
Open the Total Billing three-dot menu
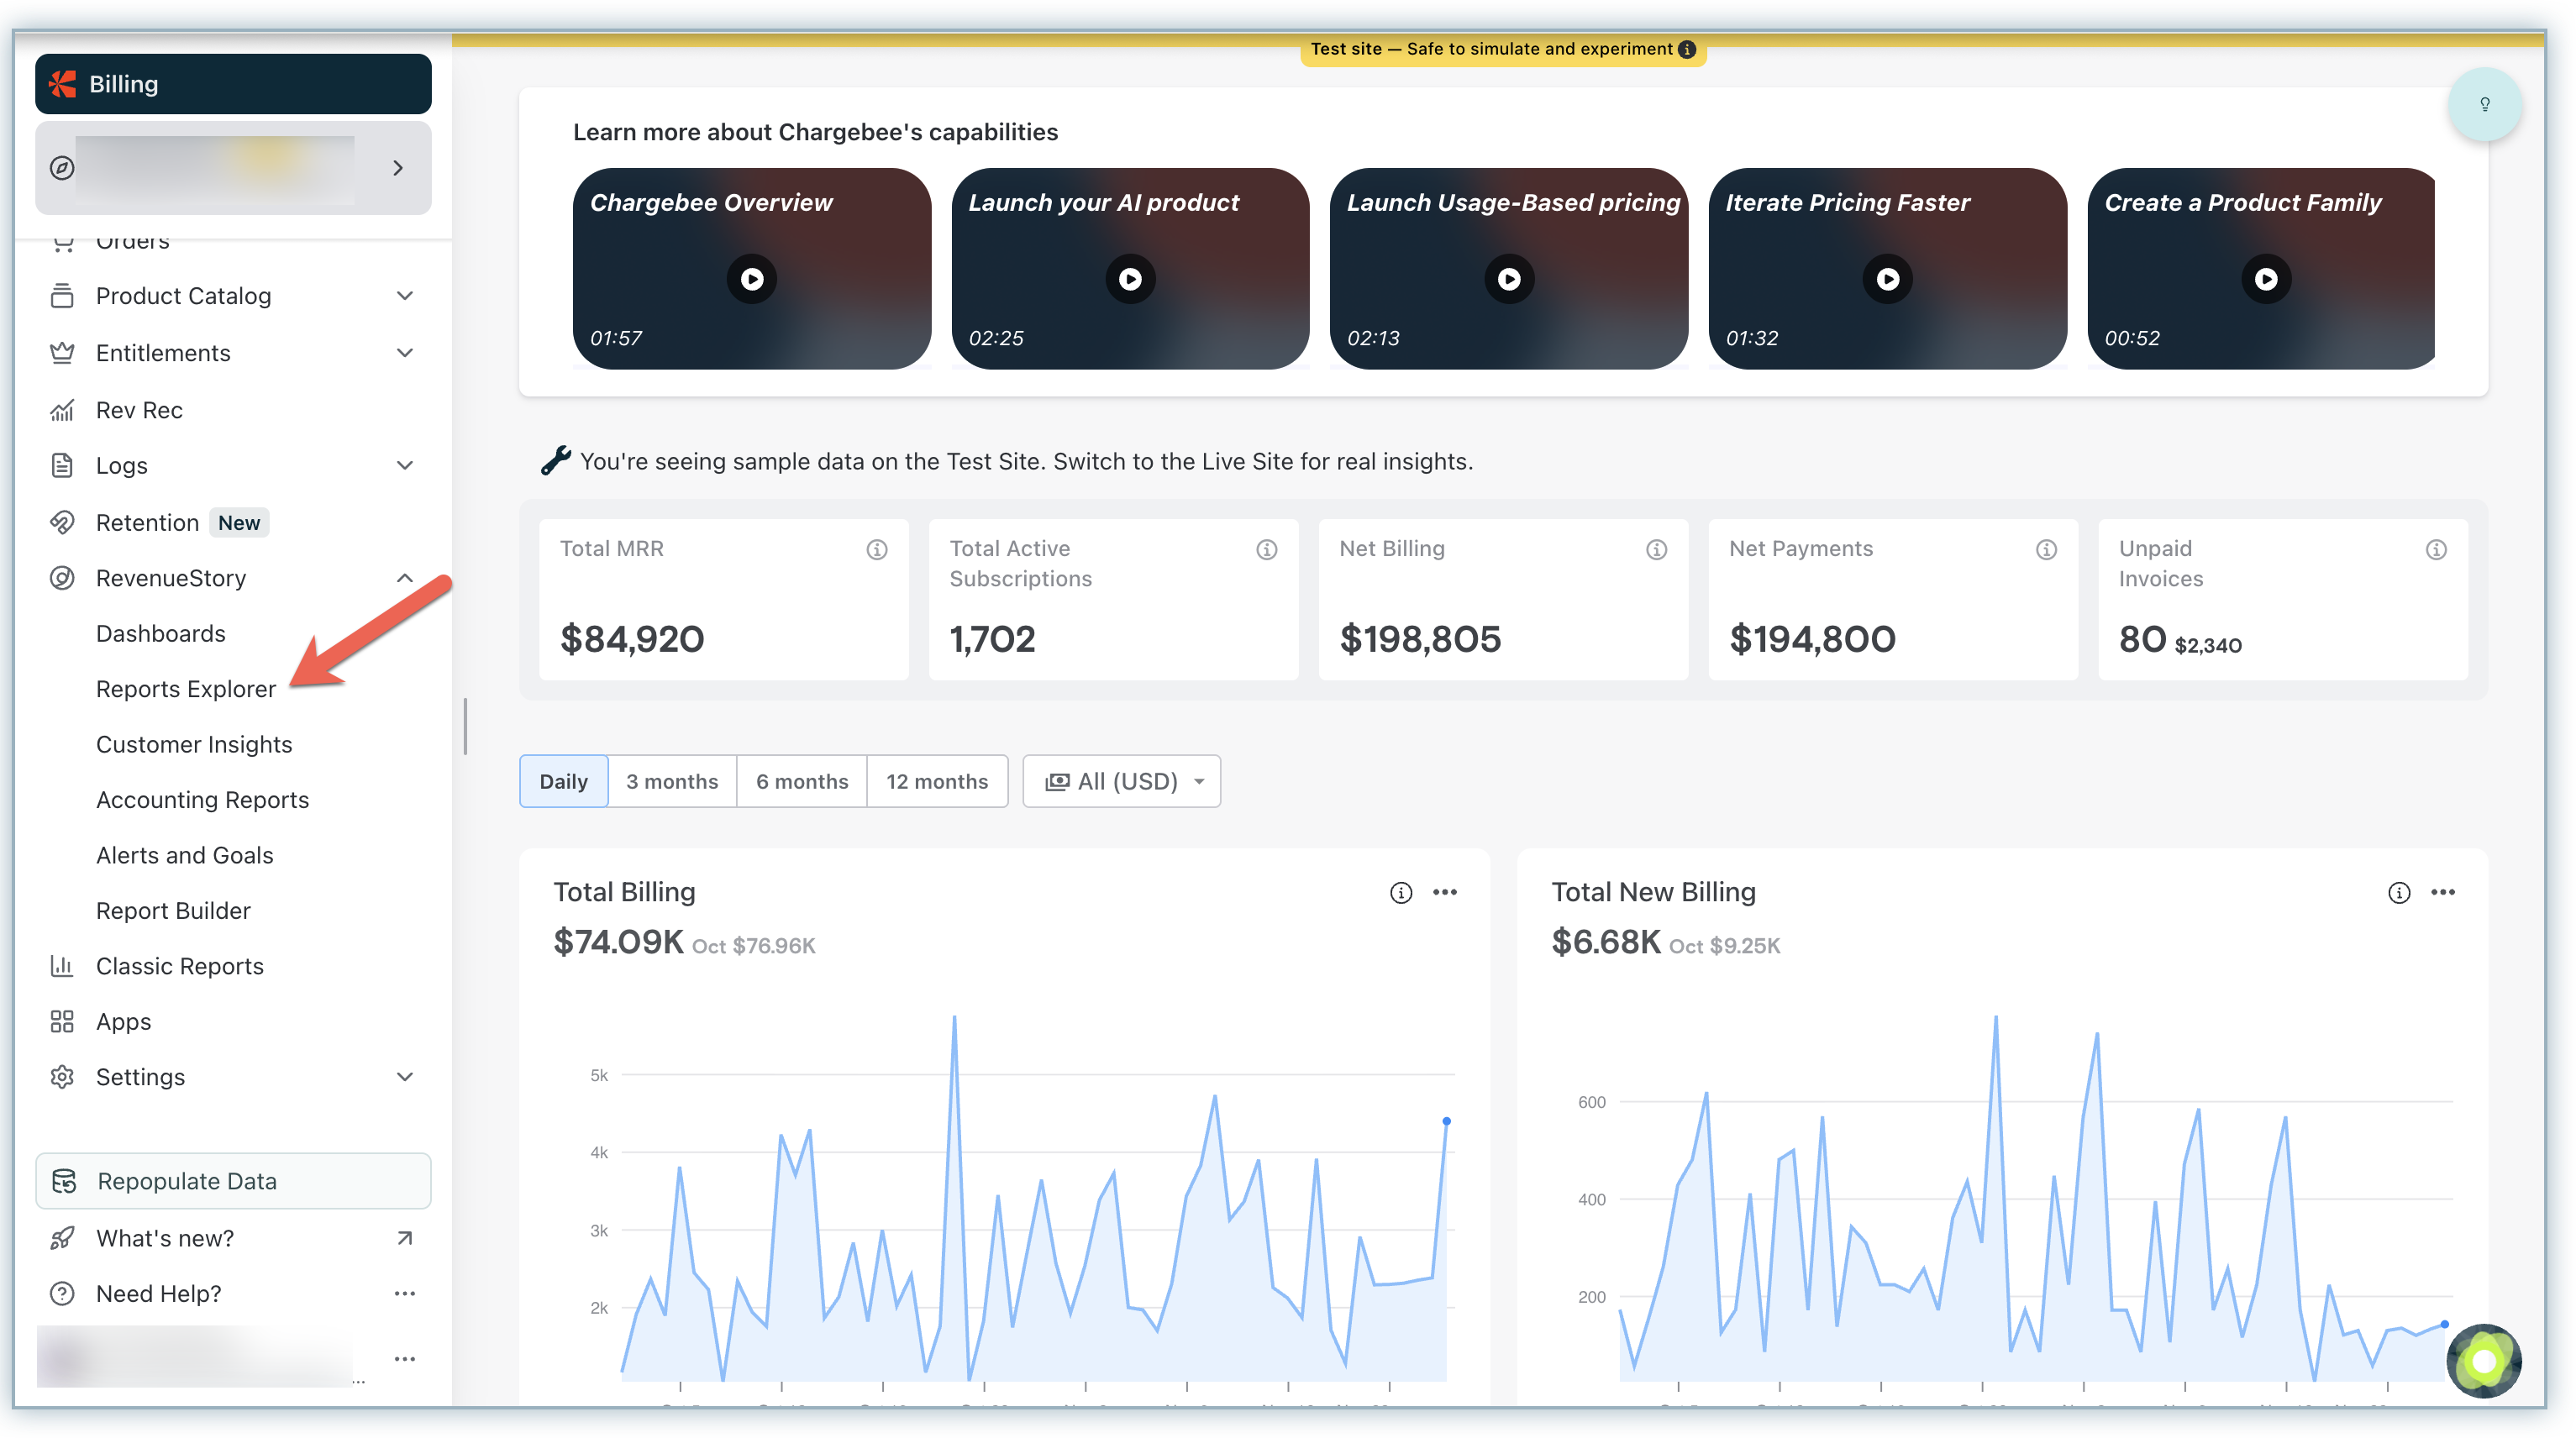point(1444,892)
